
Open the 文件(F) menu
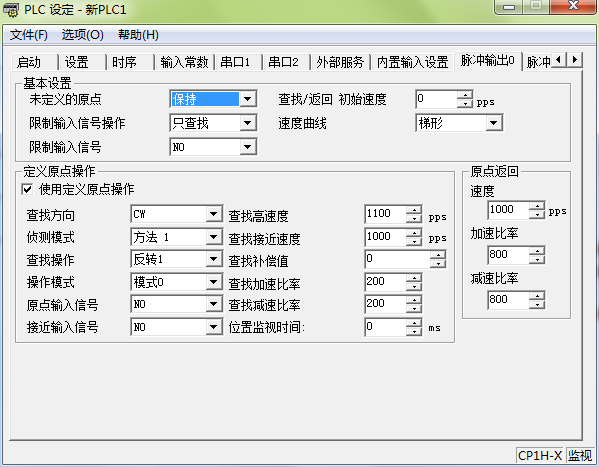coord(29,35)
